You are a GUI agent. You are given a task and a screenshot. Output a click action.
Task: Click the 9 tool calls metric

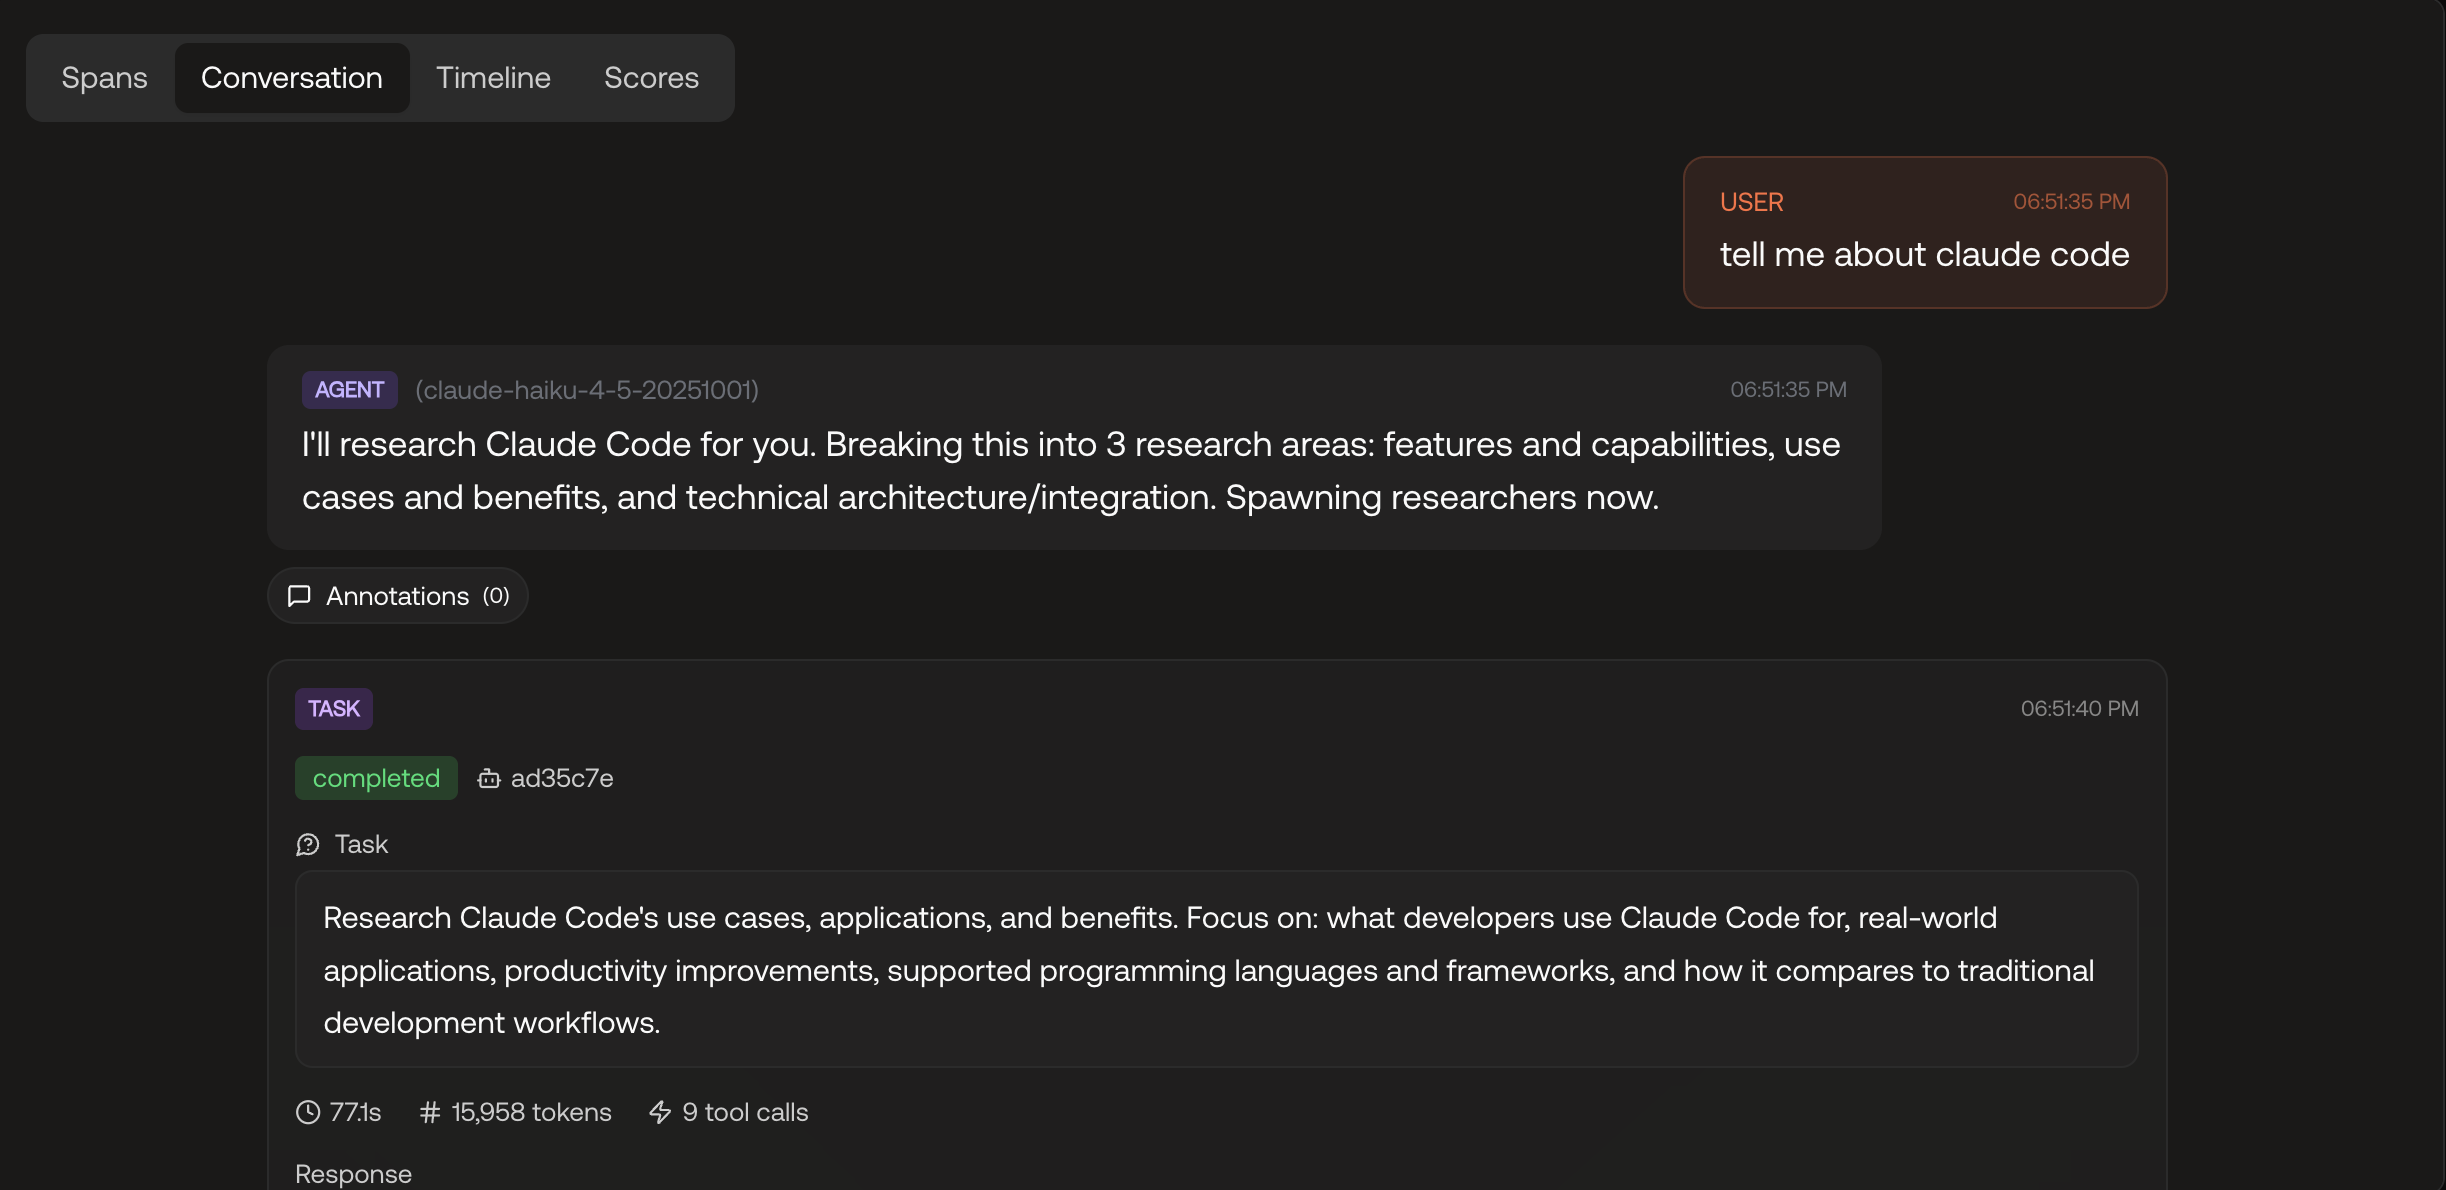tap(743, 1112)
